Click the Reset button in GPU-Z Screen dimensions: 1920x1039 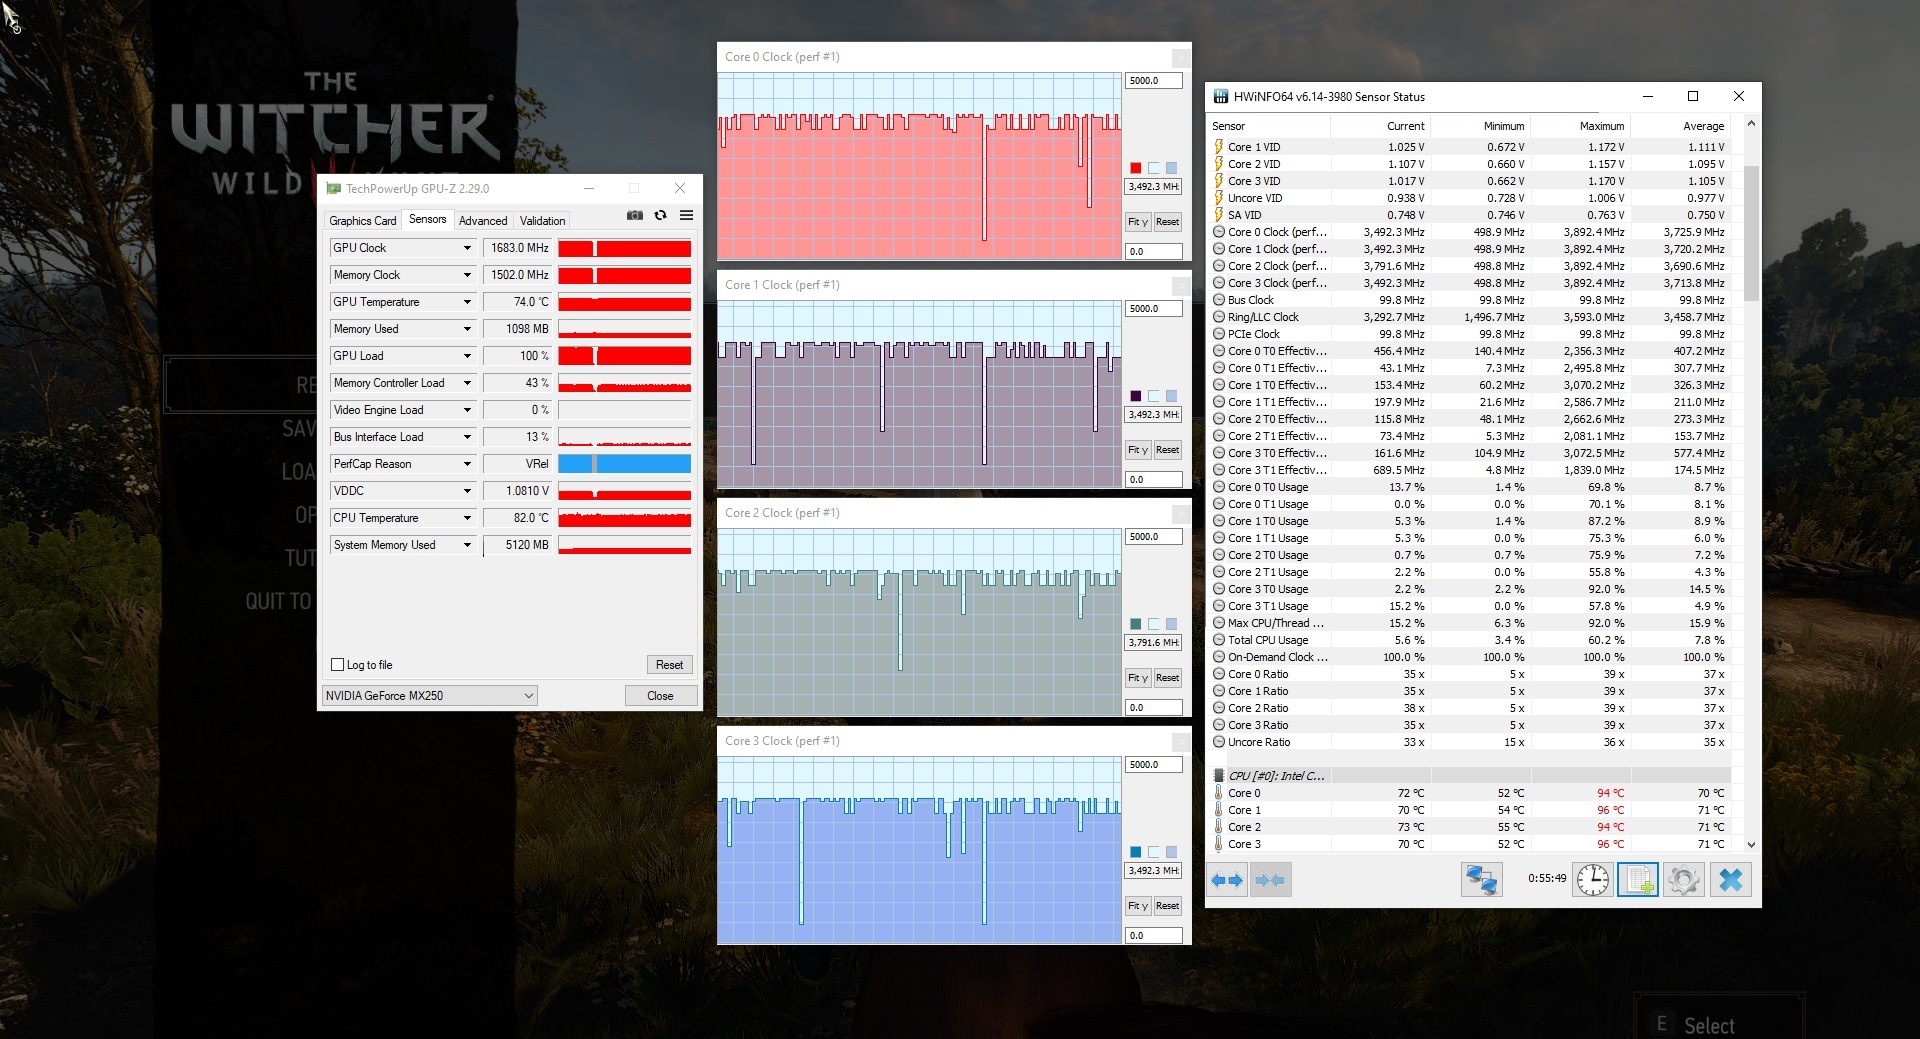669,665
